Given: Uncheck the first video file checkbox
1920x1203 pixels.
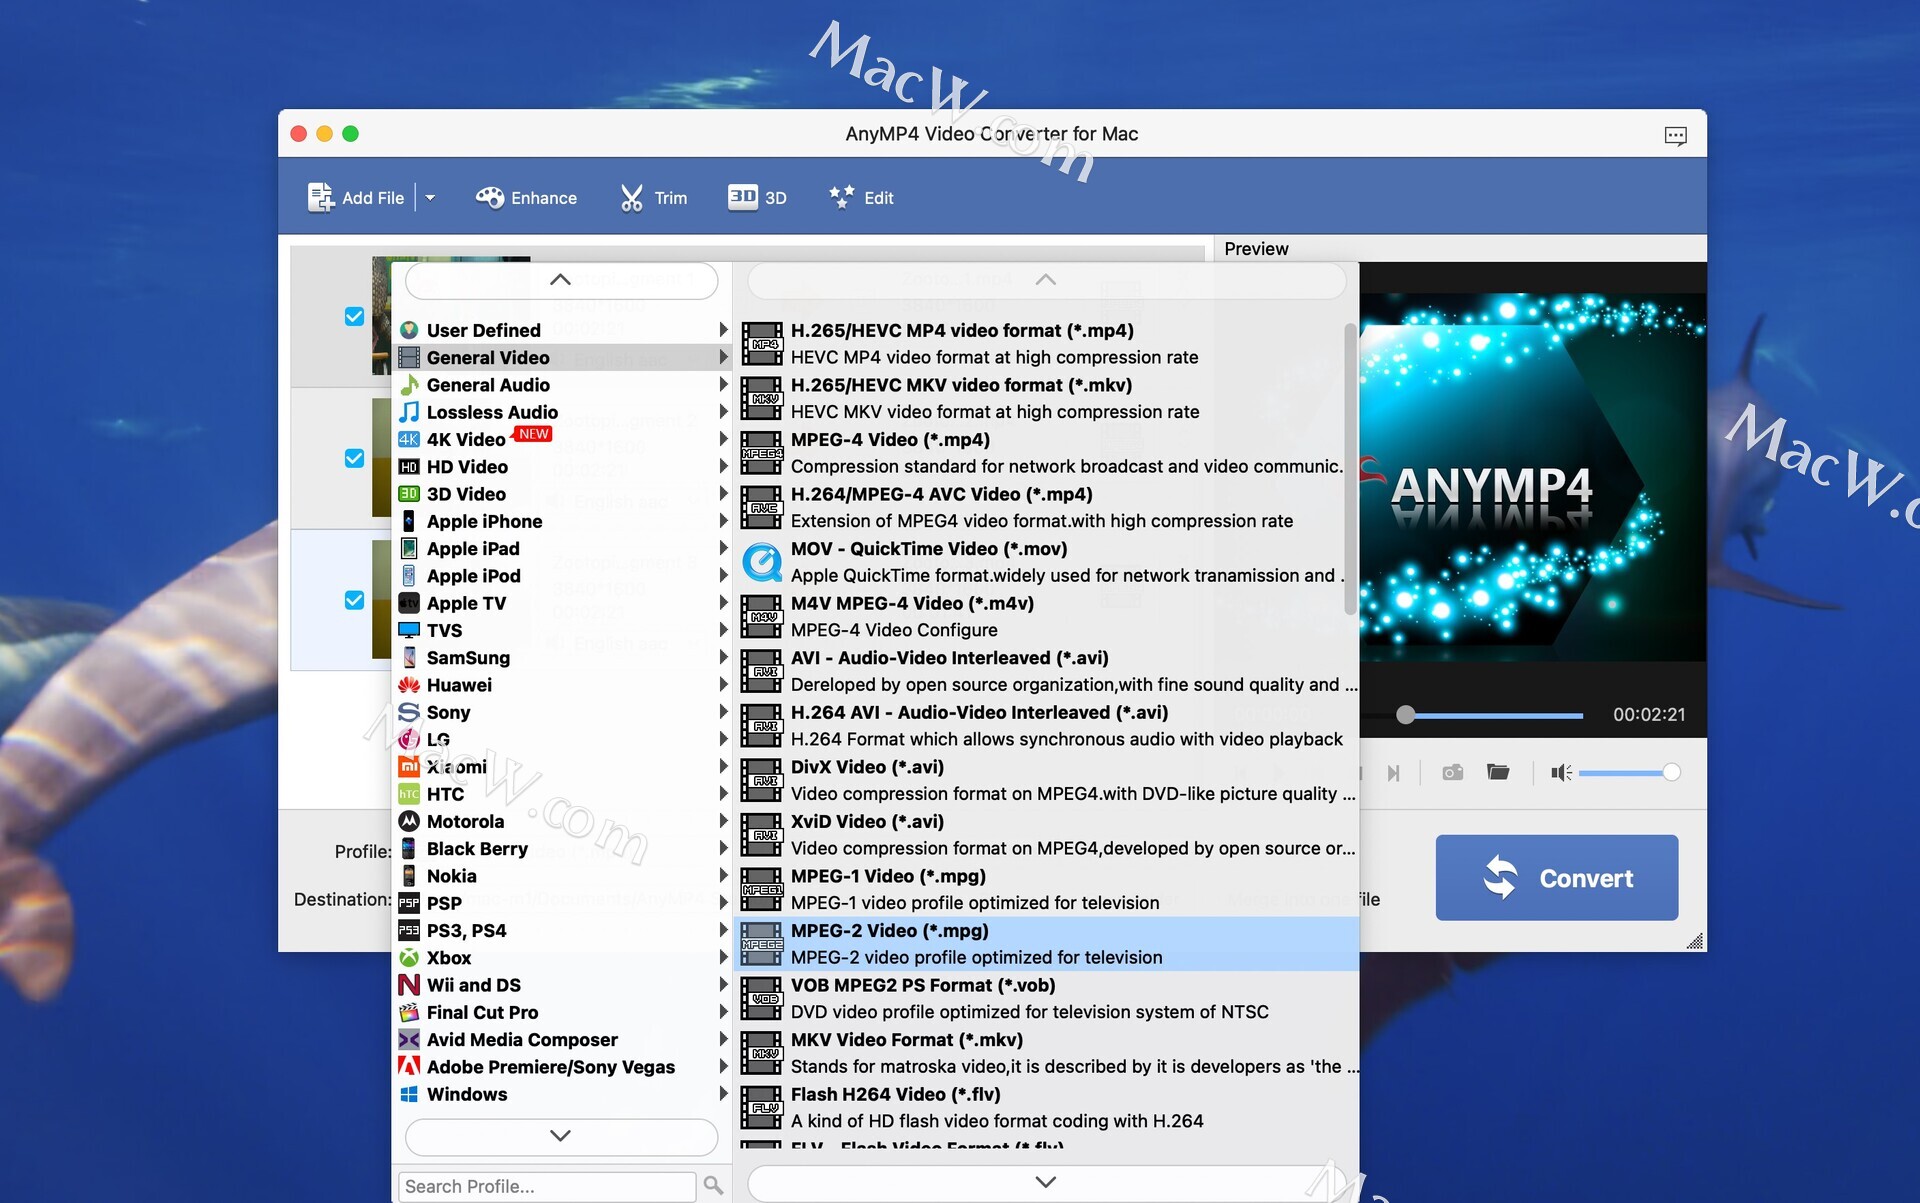Looking at the screenshot, I should pyautogui.click(x=354, y=316).
